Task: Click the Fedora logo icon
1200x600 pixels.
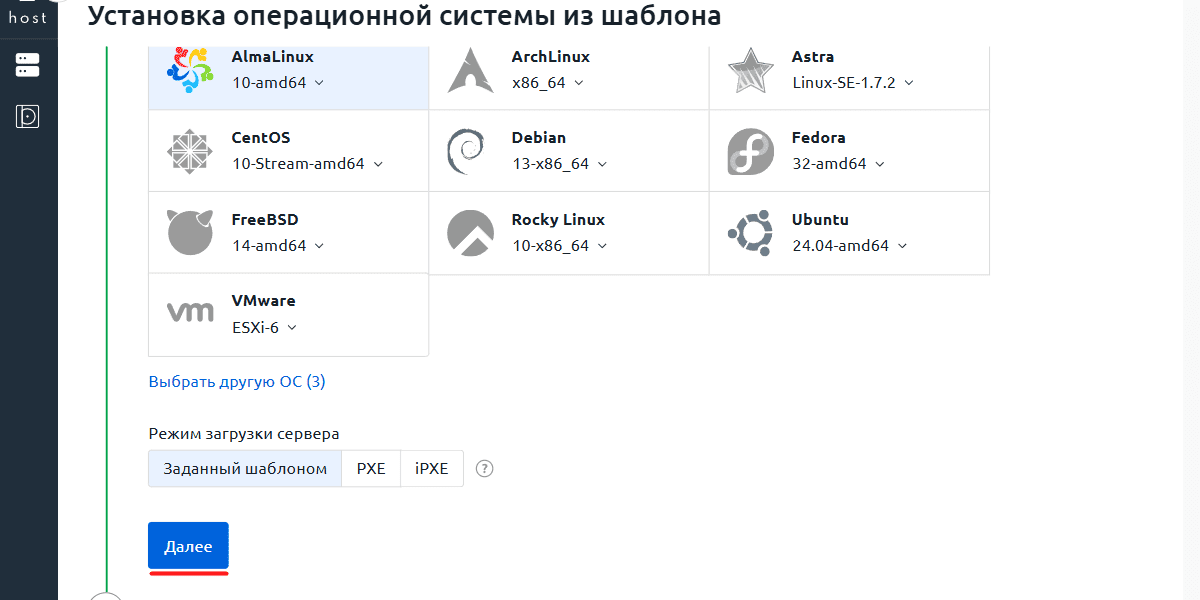Action: (x=750, y=151)
